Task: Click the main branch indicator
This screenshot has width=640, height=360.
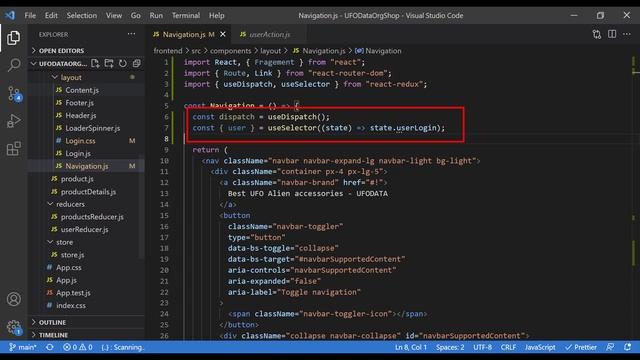Action: pyautogui.click(x=23, y=347)
